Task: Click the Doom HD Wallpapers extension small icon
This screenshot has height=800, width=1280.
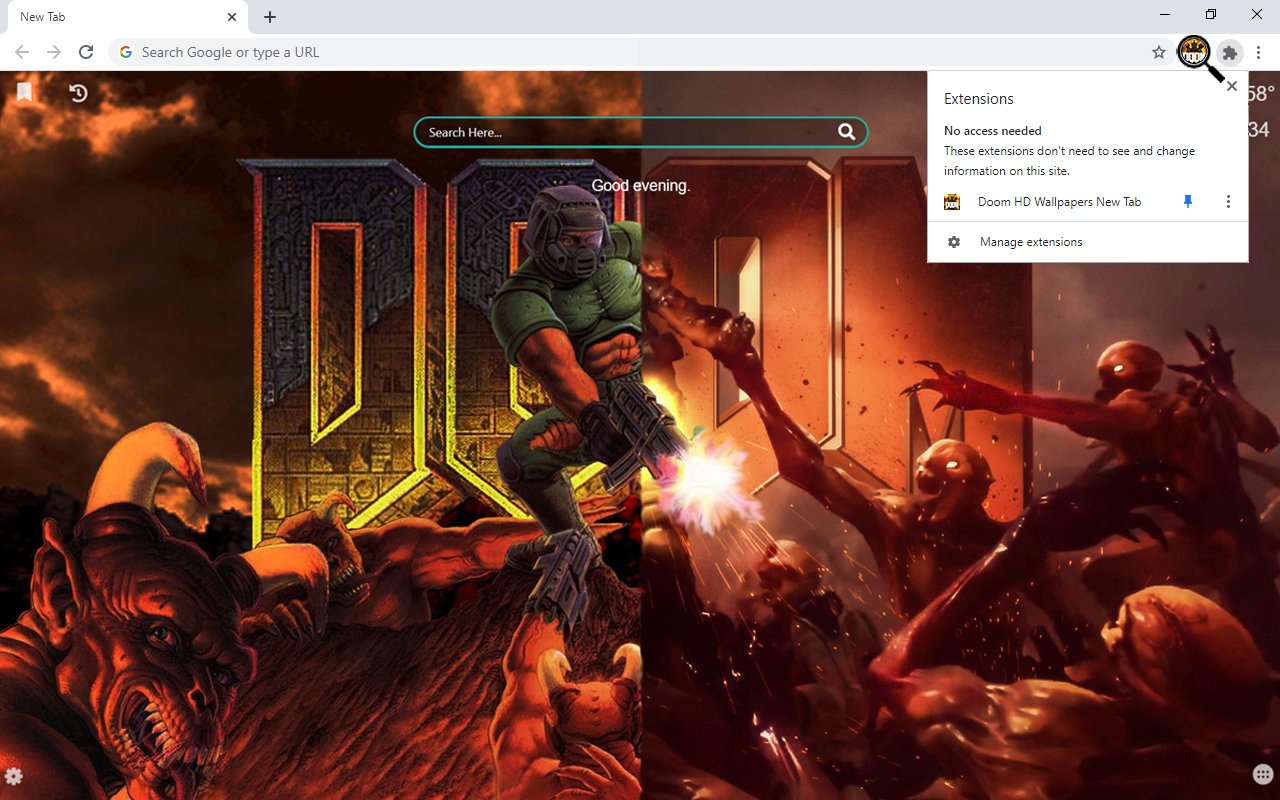Action: click(x=952, y=202)
